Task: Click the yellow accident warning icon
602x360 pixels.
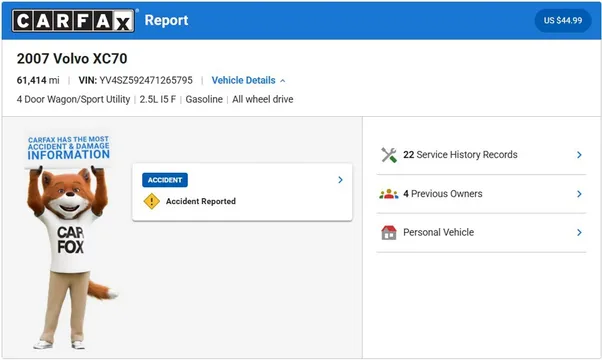Action: 152,201
